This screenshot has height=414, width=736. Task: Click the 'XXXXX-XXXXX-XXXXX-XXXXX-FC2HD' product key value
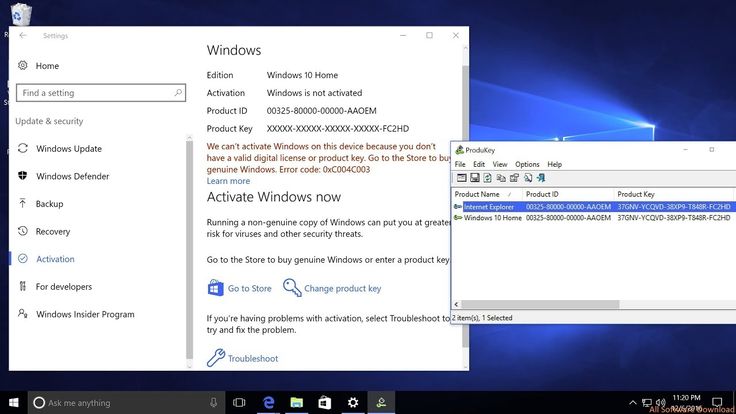coord(338,129)
